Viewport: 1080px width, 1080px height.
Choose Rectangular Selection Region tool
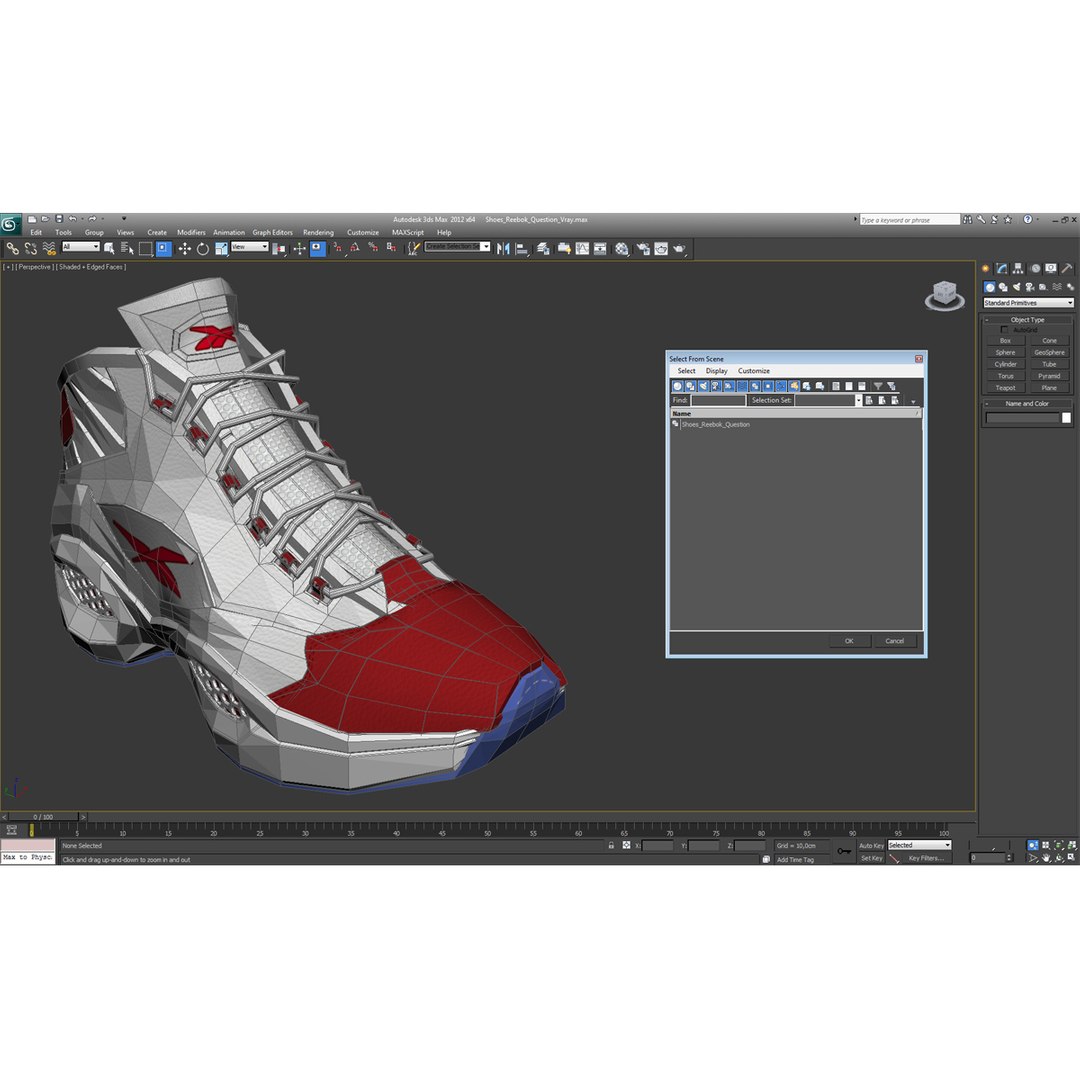coord(145,249)
